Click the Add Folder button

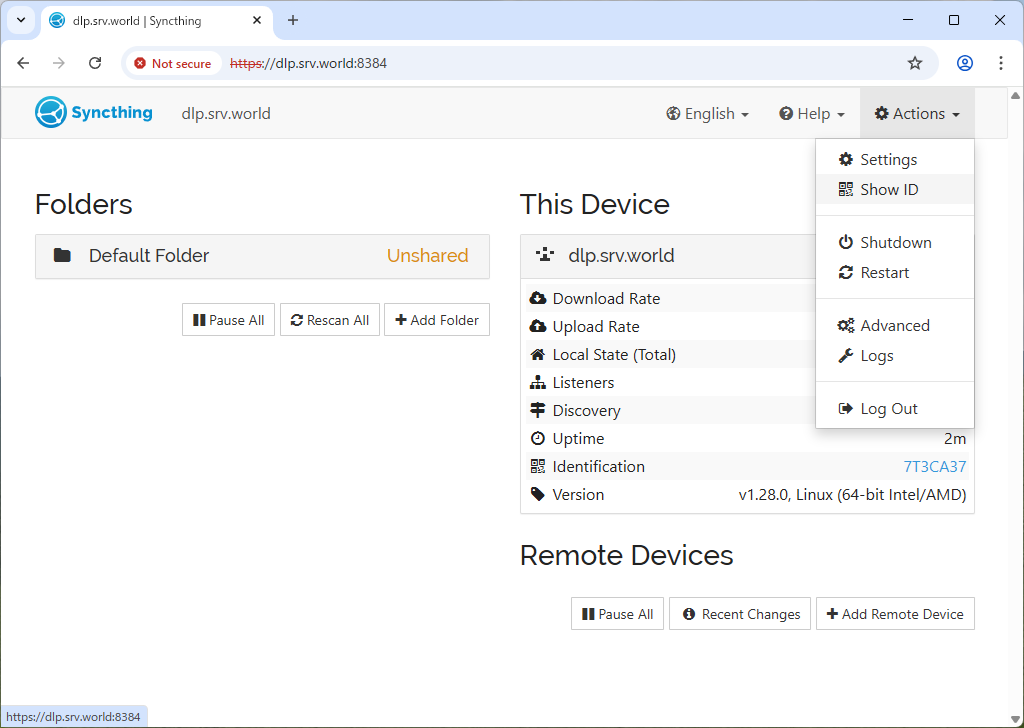coord(437,320)
